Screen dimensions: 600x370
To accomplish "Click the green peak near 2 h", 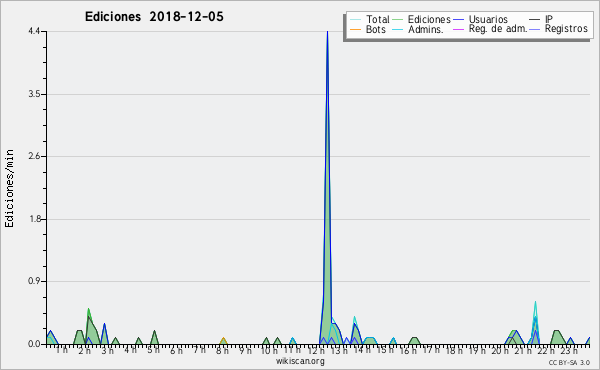I will click(88, 325).
